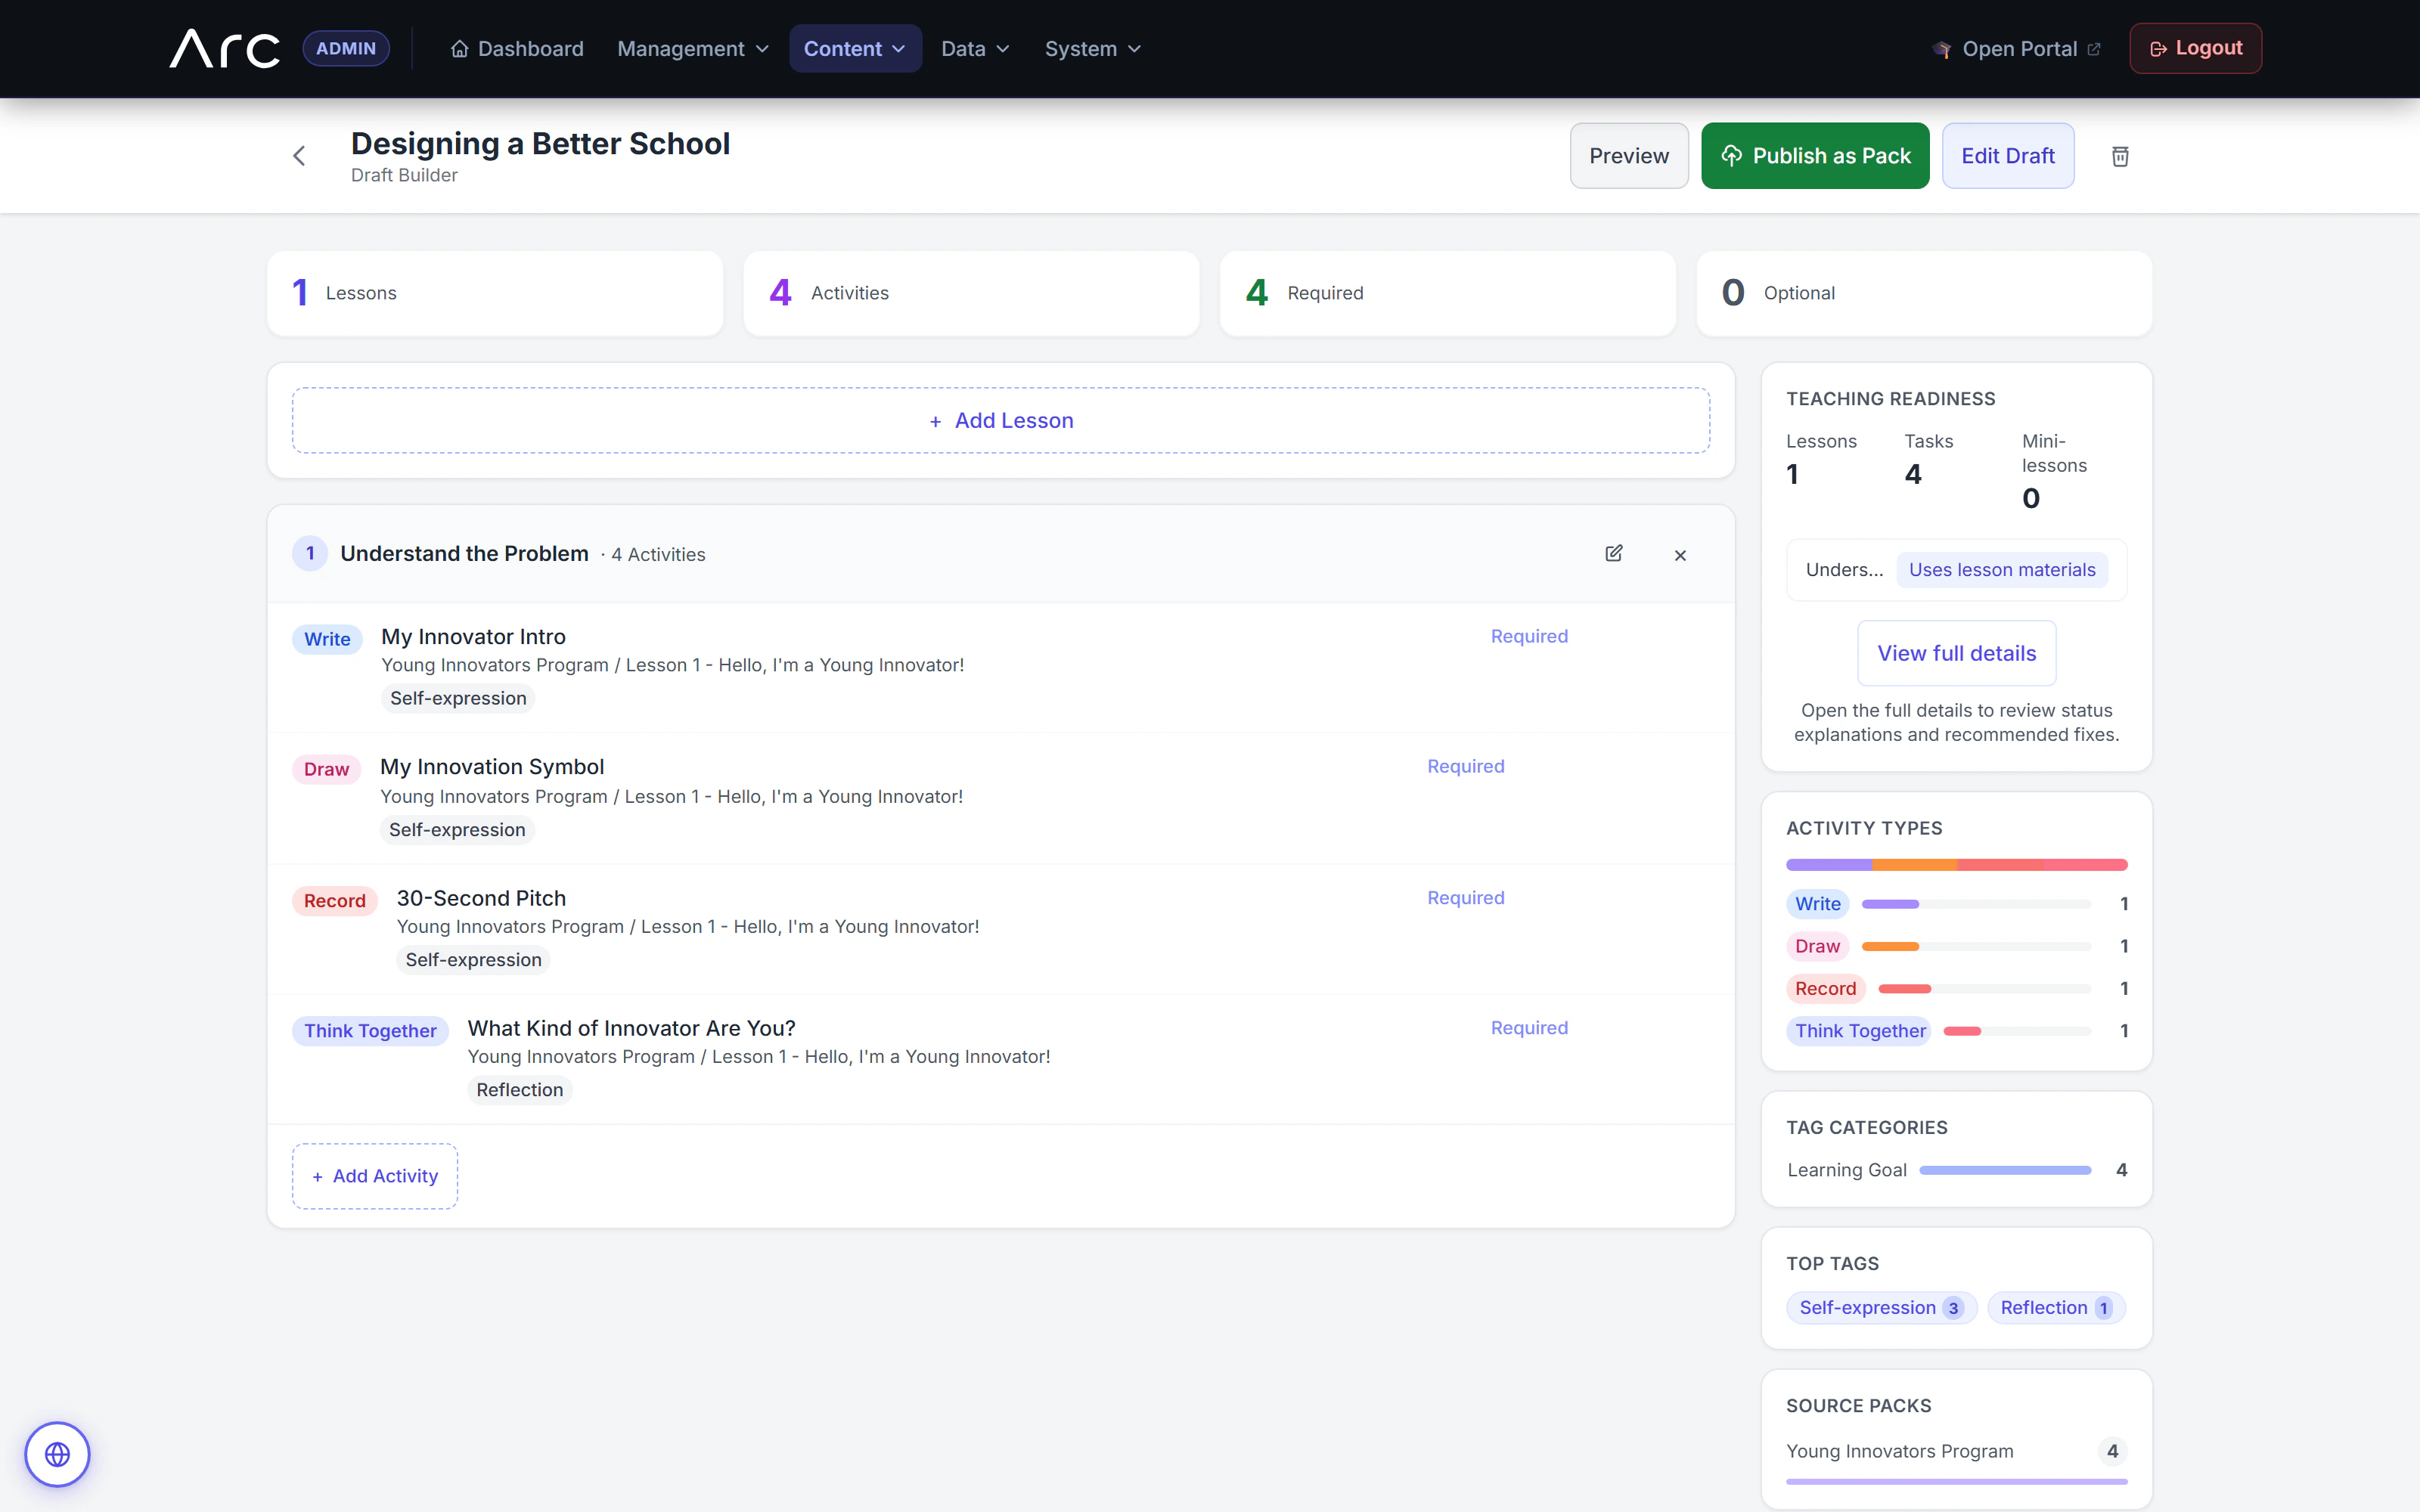Open the globe language button
This screenshot has height=1512, width=2420.
57,1454
